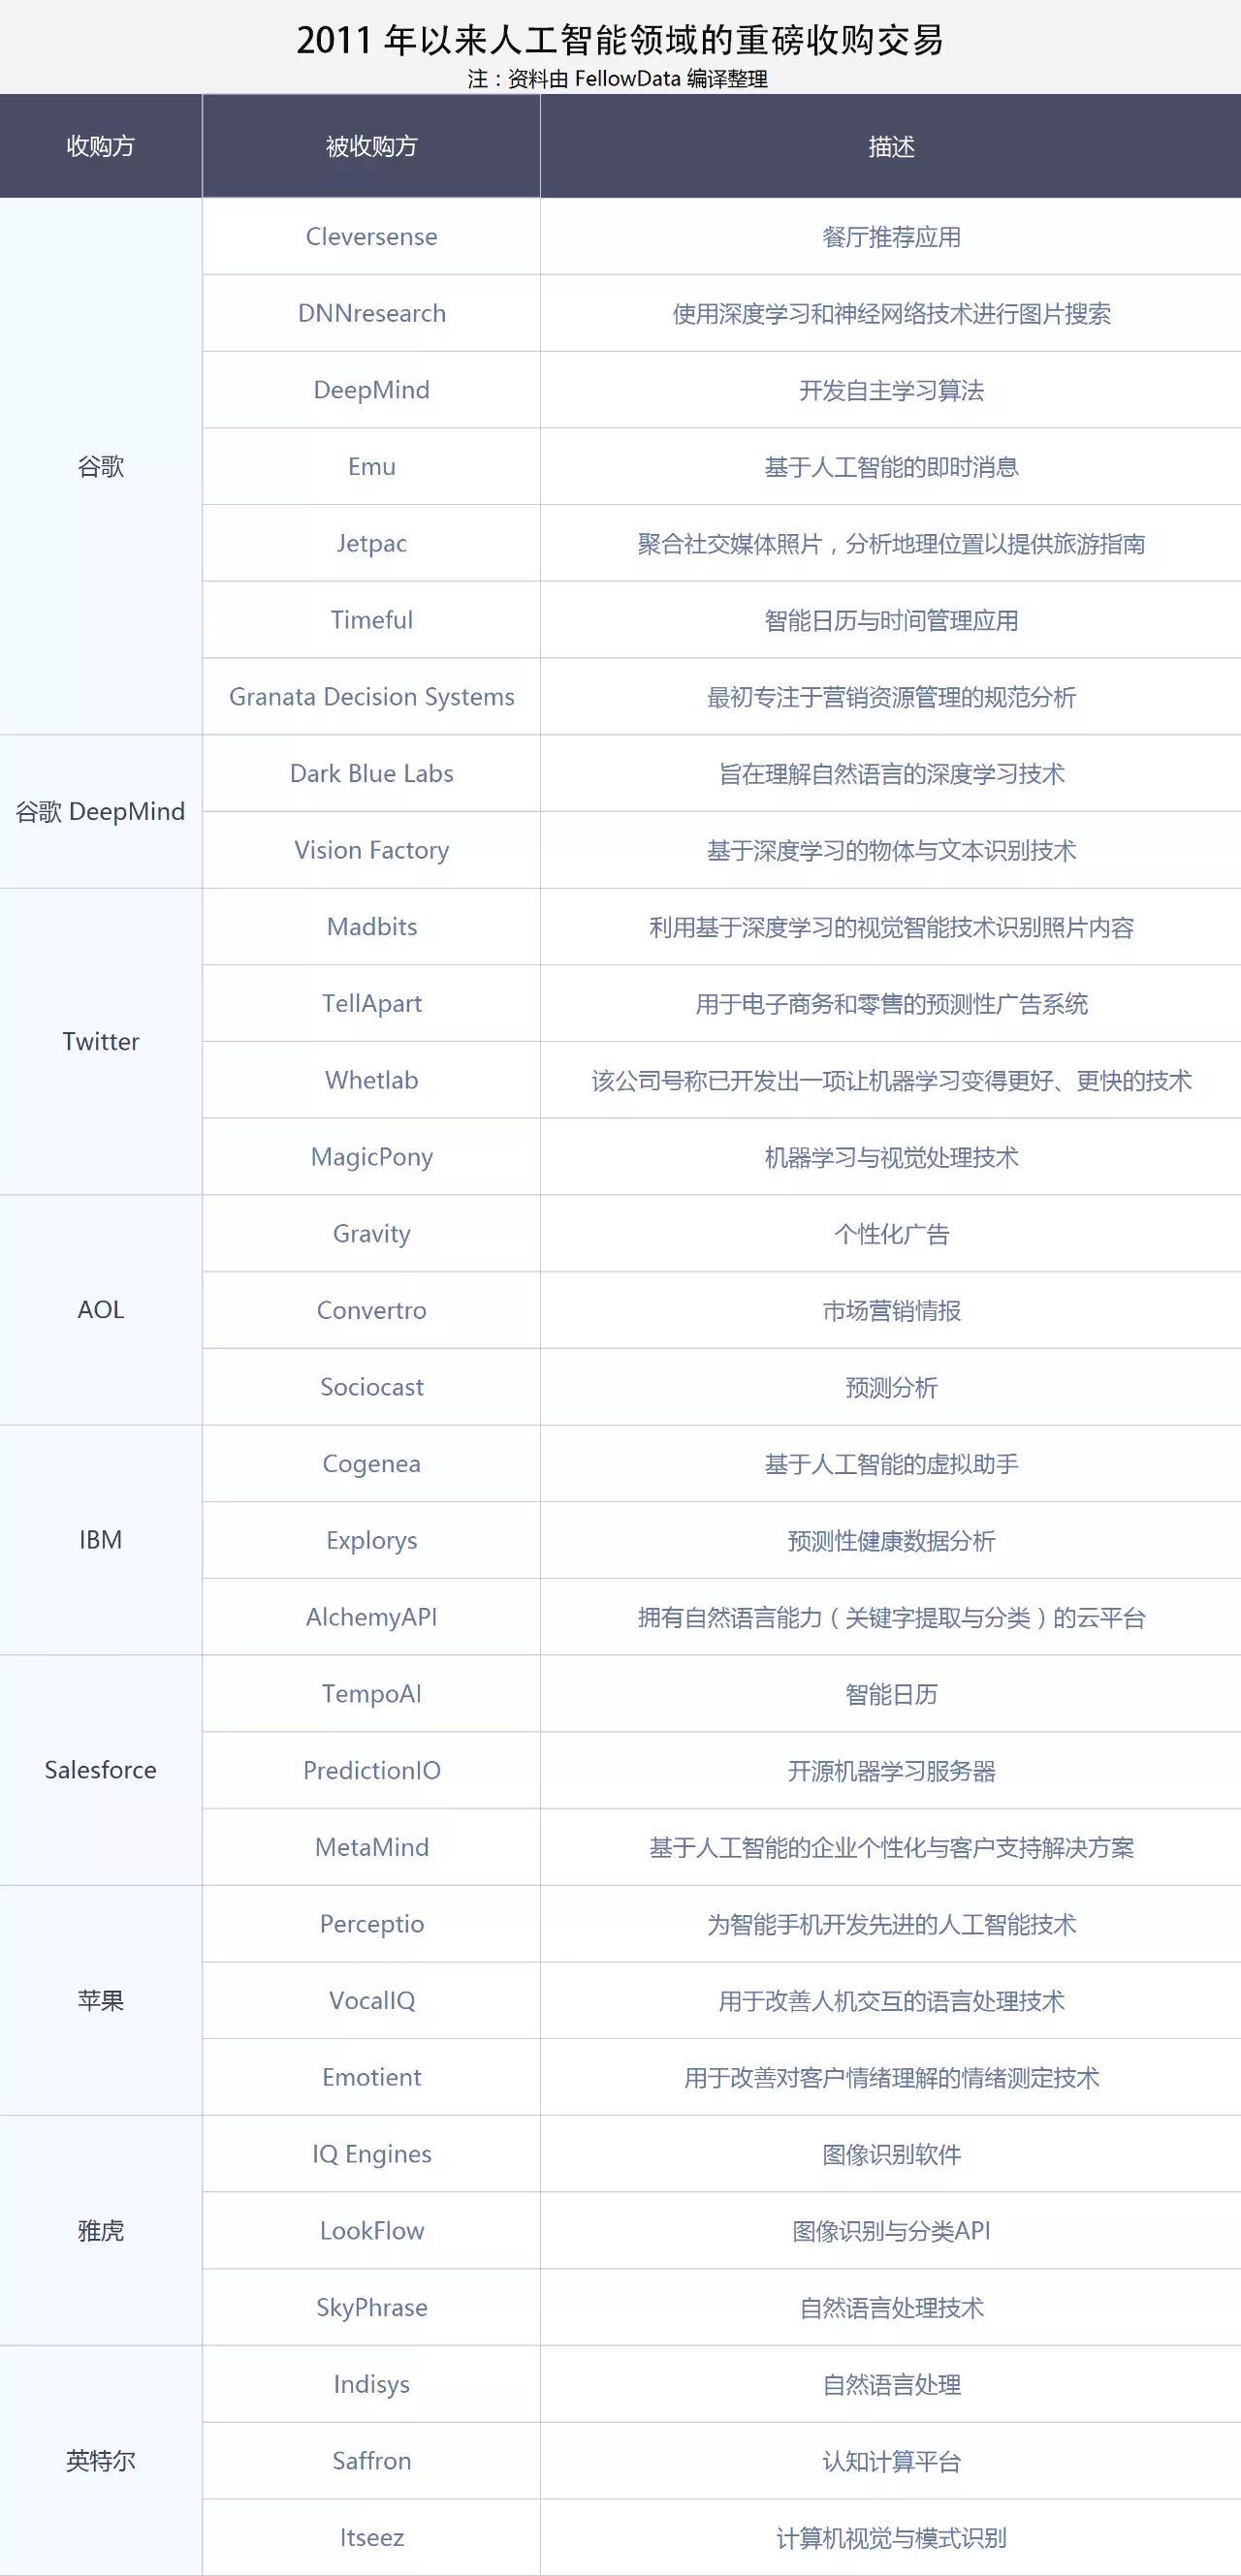The height and width of the screenshot is (2576, 1241).
Task: Click the TempoAI cell
Action: click(371, 1693)
